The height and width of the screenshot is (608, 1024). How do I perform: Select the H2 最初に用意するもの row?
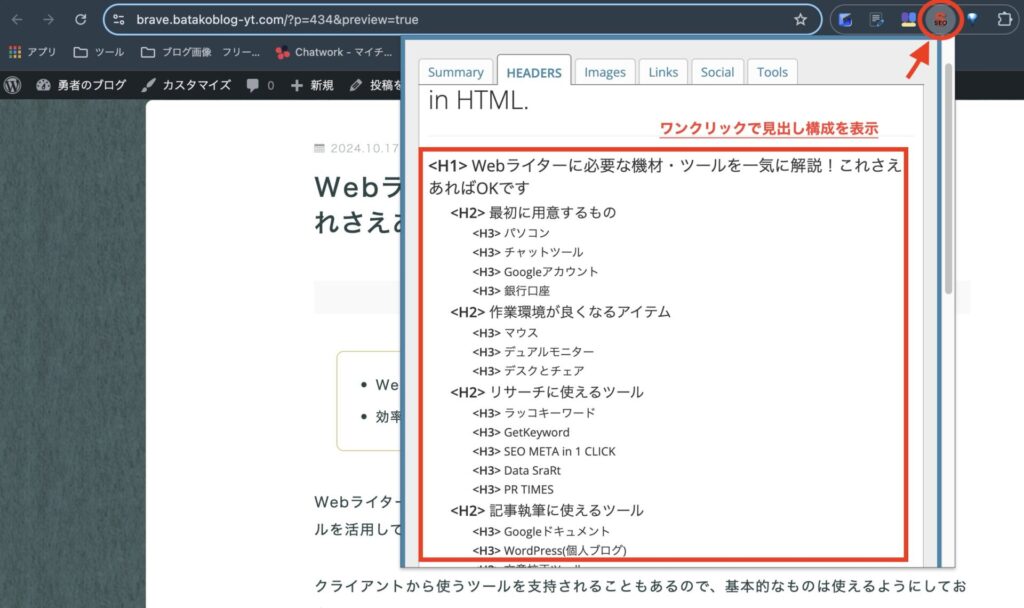[x=533, y=212]
